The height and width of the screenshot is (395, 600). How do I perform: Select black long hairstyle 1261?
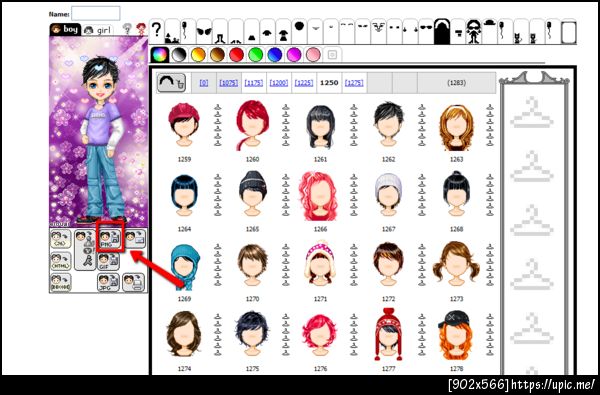pyautogui.click(x=320, y=126)
